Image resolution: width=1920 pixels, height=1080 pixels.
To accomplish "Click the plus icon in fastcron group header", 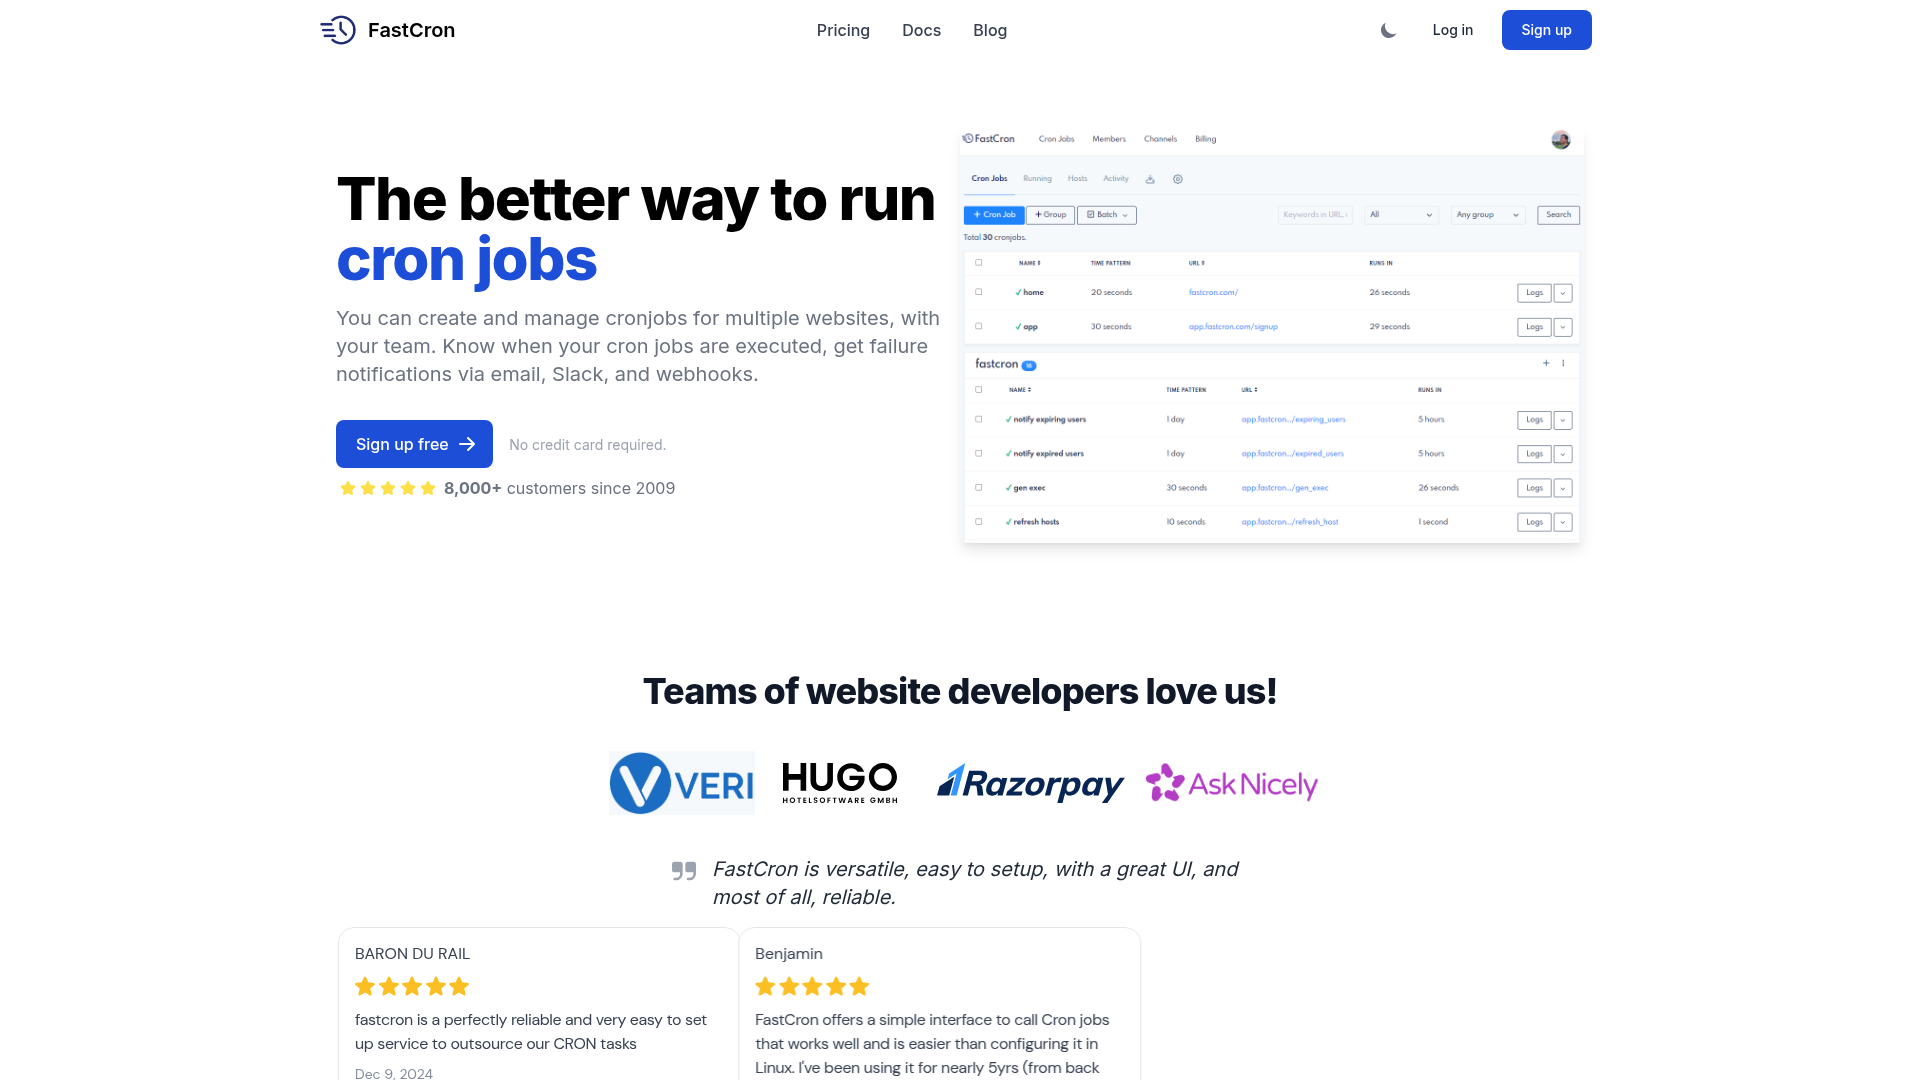I will (x=1546, y=363).
